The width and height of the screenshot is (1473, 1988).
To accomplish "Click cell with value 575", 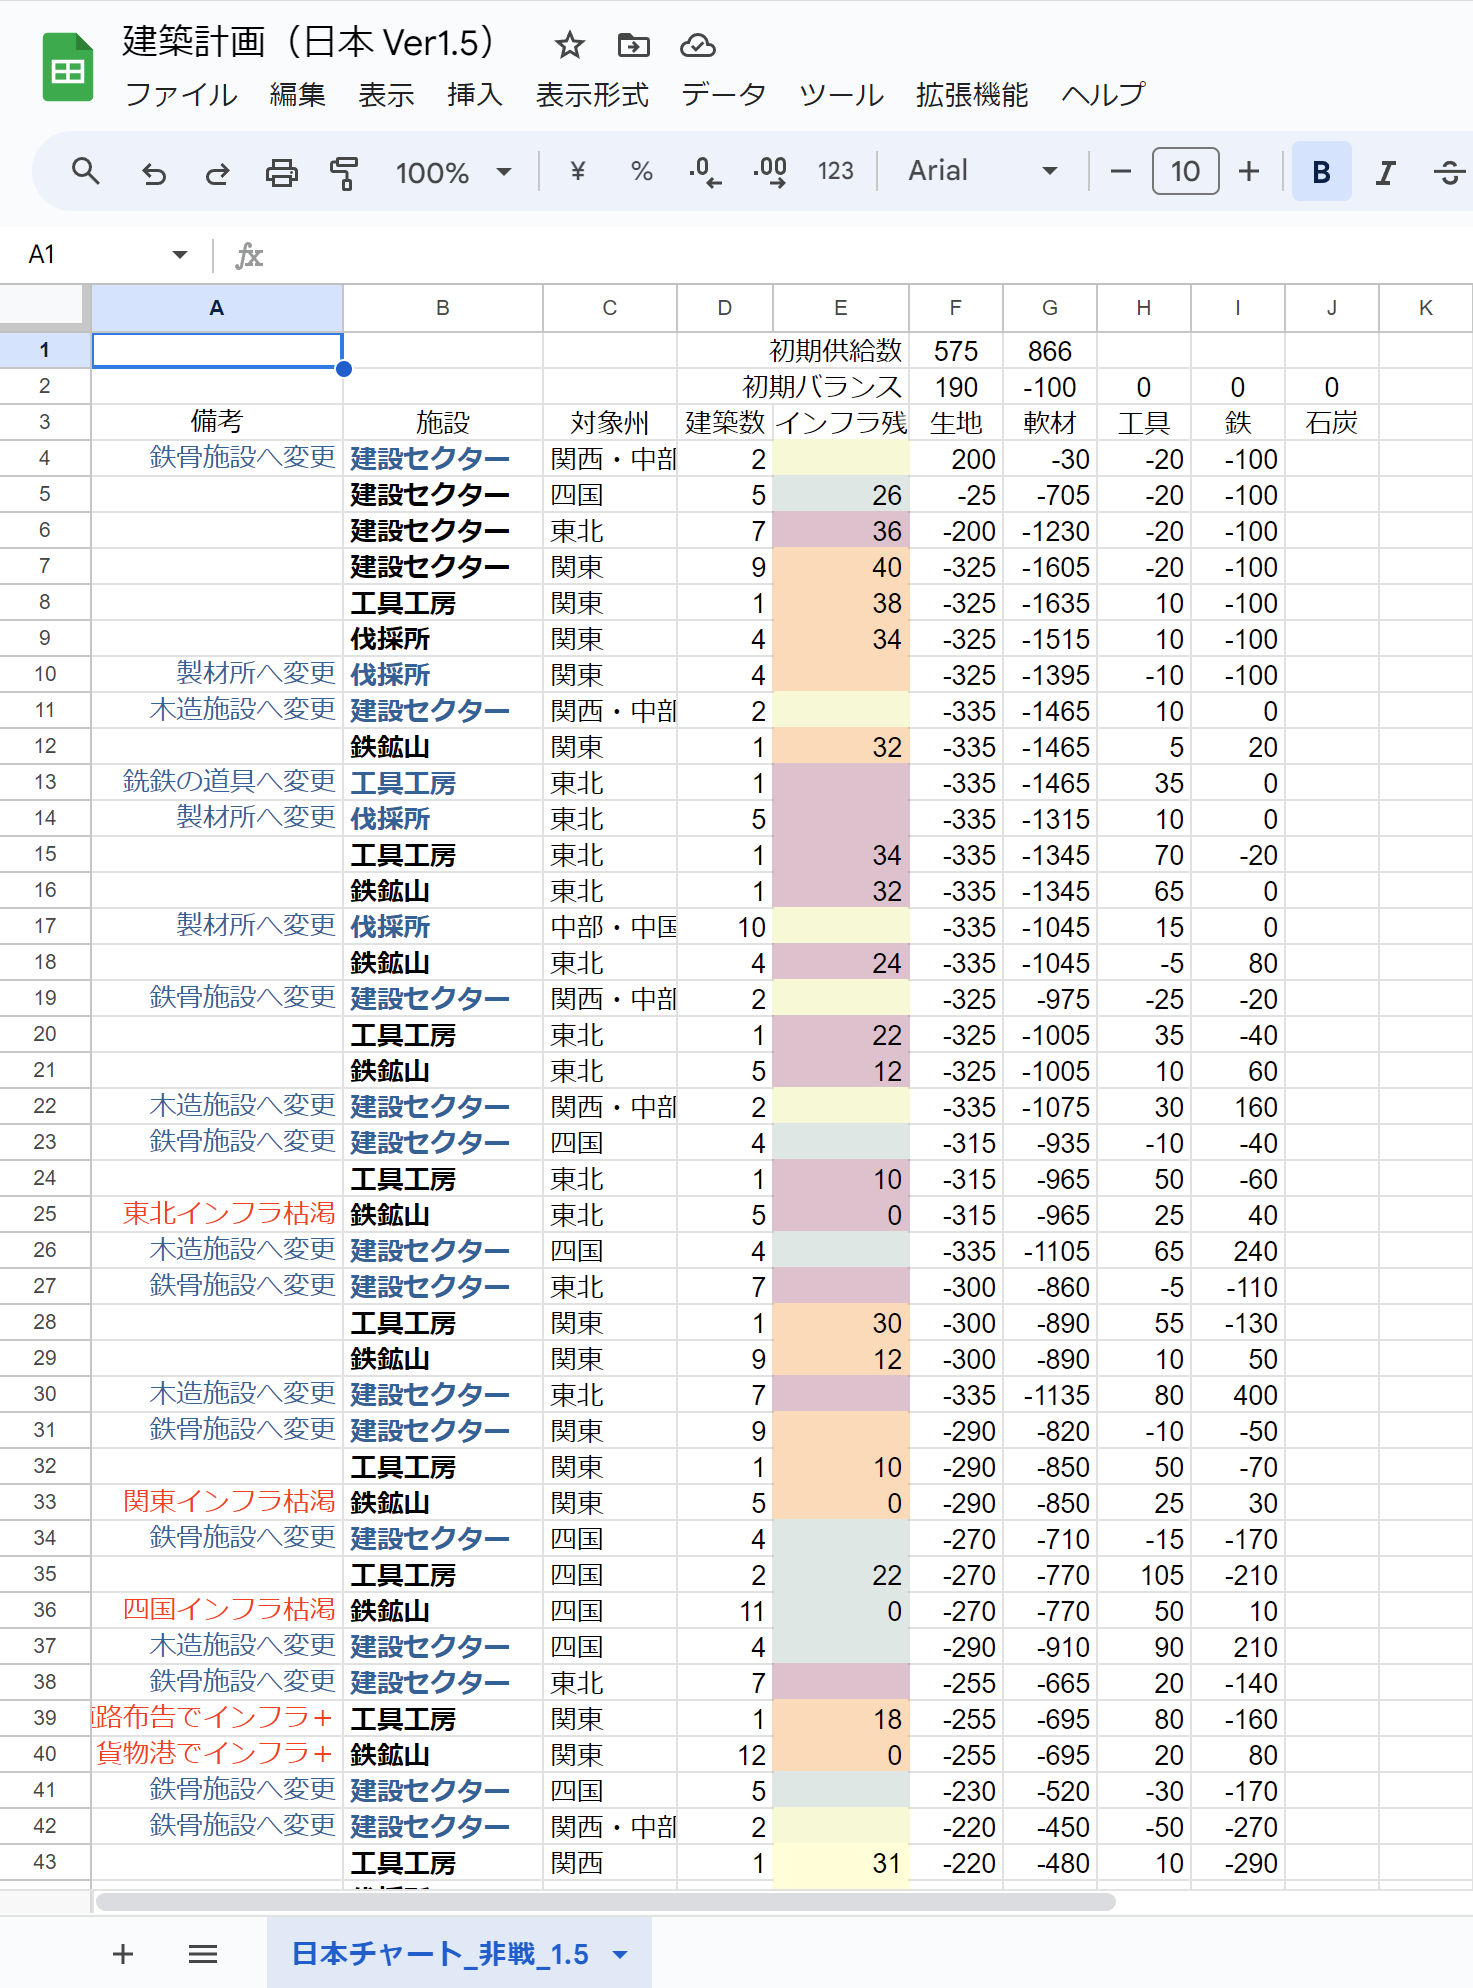I will 956,351.
